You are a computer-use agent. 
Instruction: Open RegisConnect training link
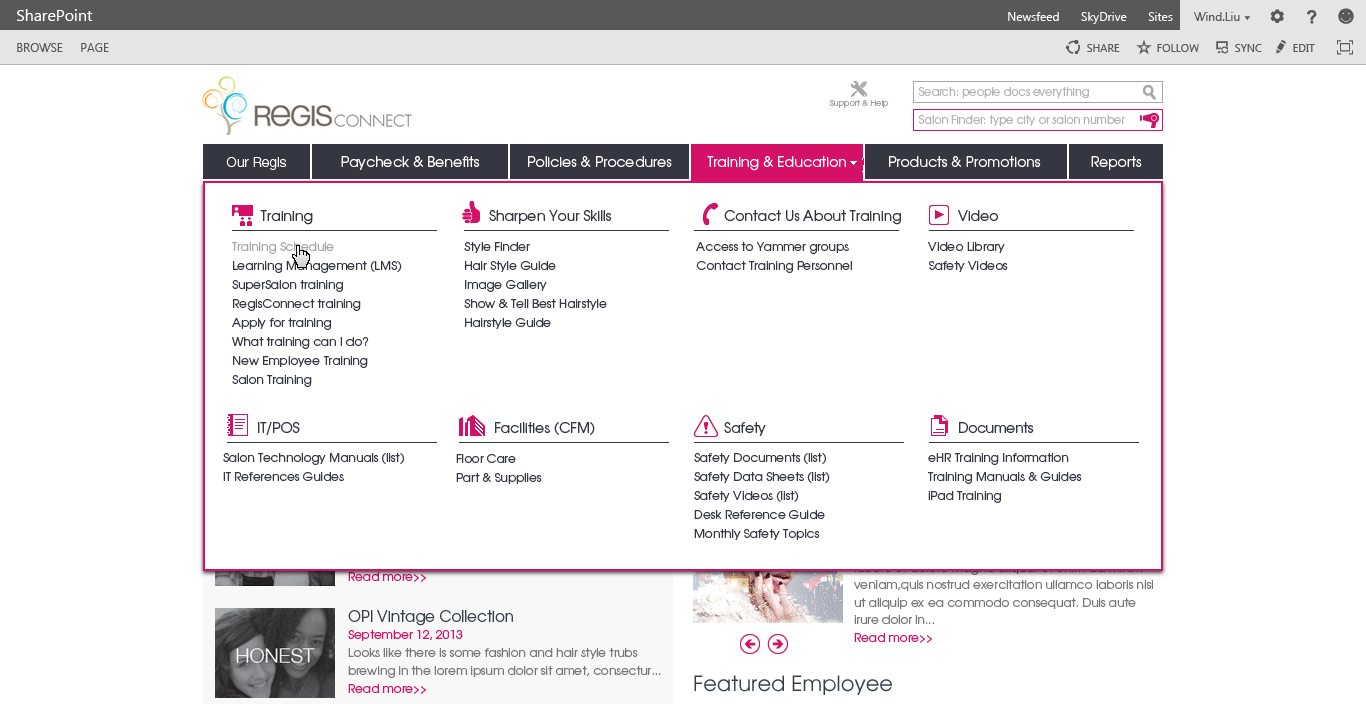[x=296, y=304]
